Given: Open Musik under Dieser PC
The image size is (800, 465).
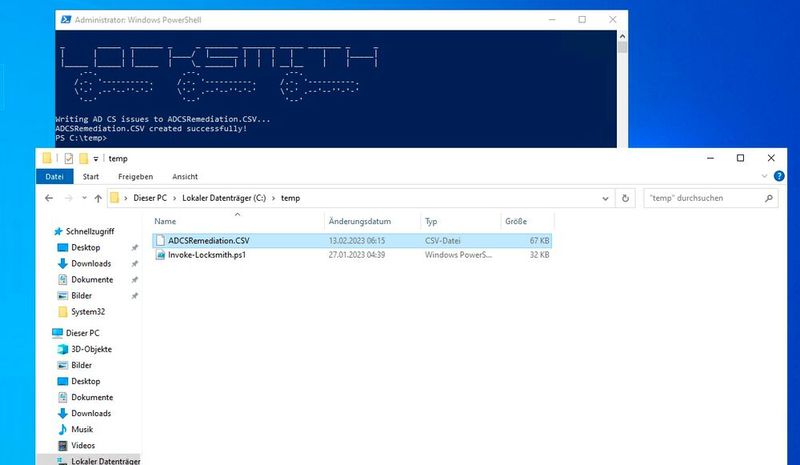Looking at the screenshot, I should (x=82, y=429).
